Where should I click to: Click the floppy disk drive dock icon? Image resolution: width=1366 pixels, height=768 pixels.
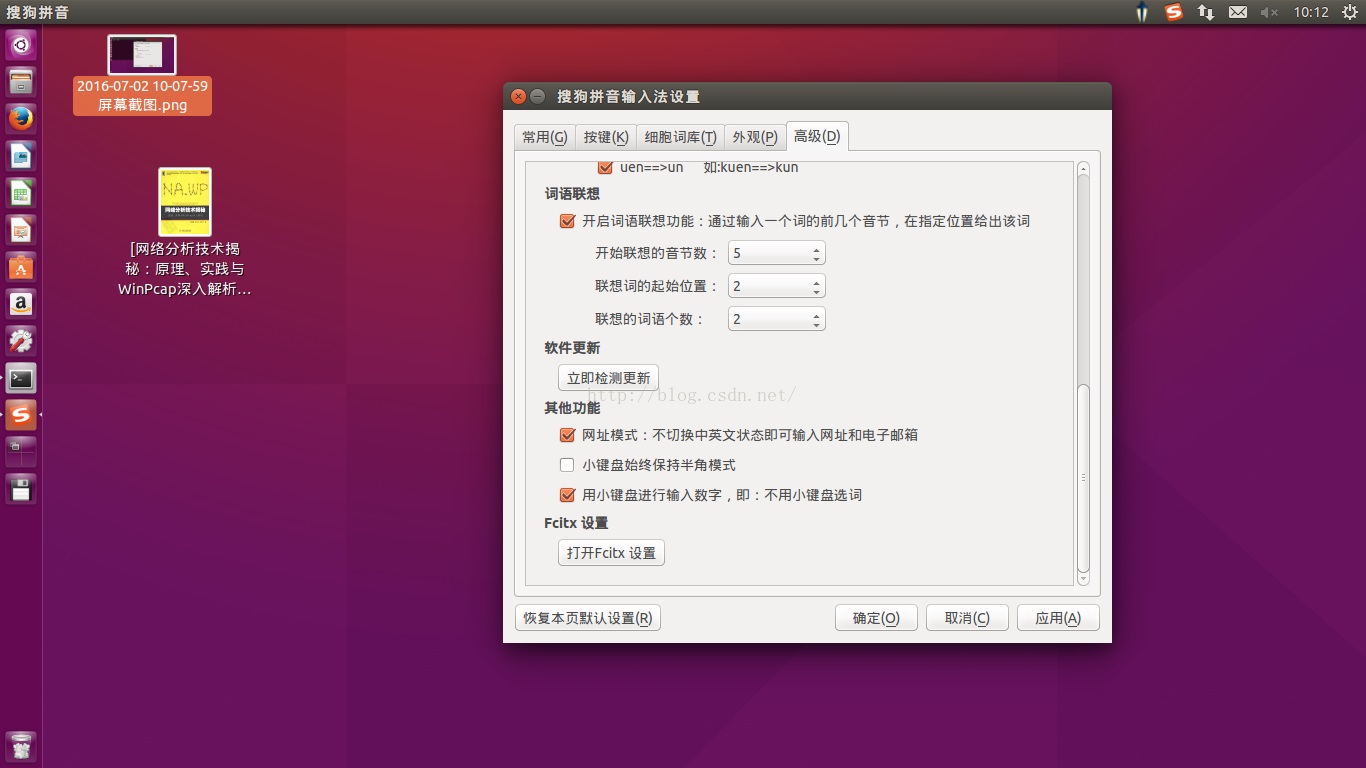coord(21,488)
